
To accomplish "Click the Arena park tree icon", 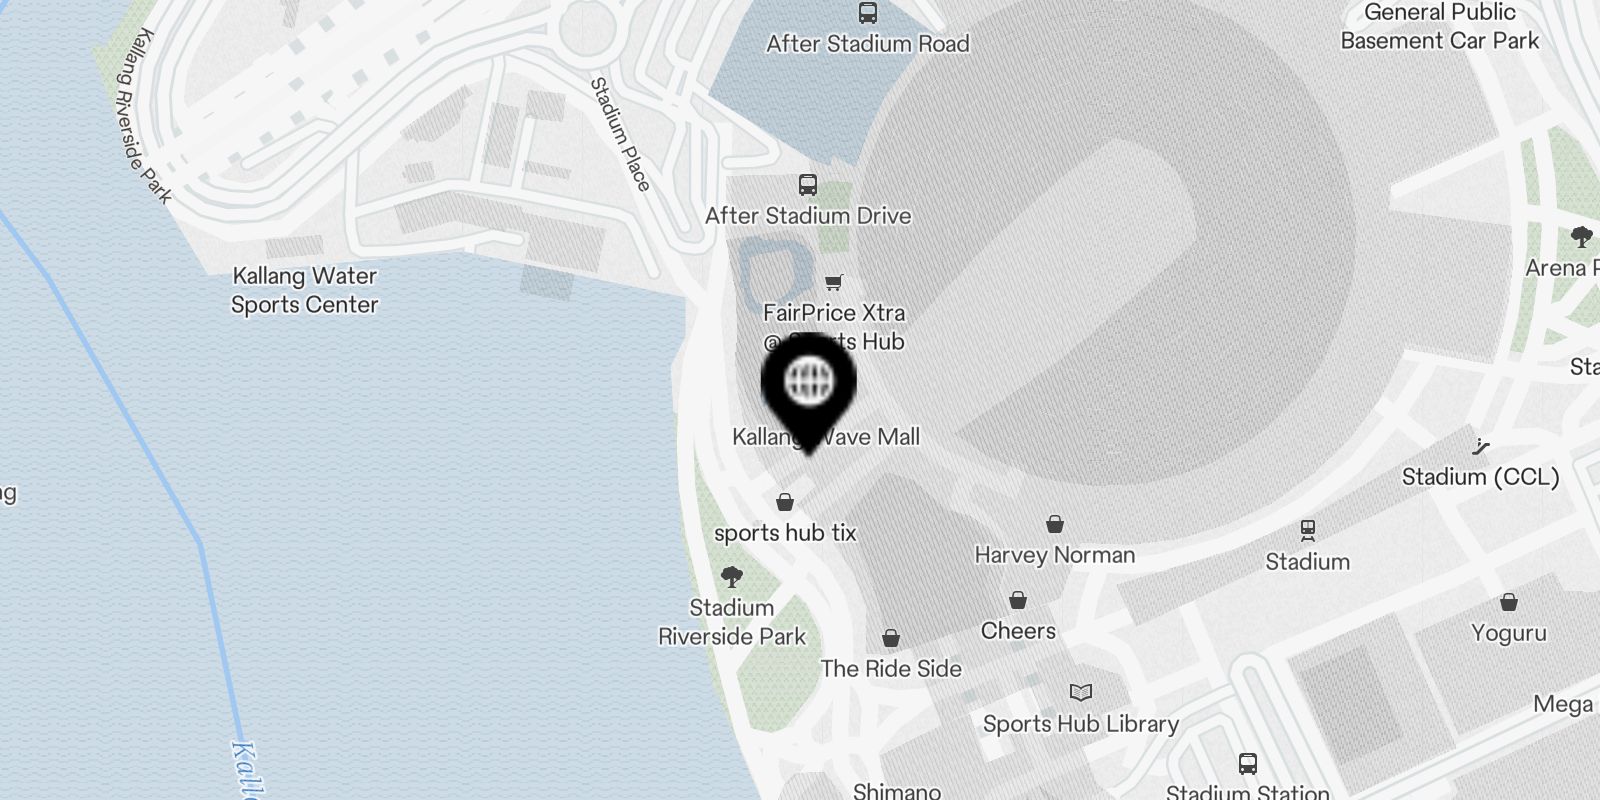I will (x=1582, y=237).
